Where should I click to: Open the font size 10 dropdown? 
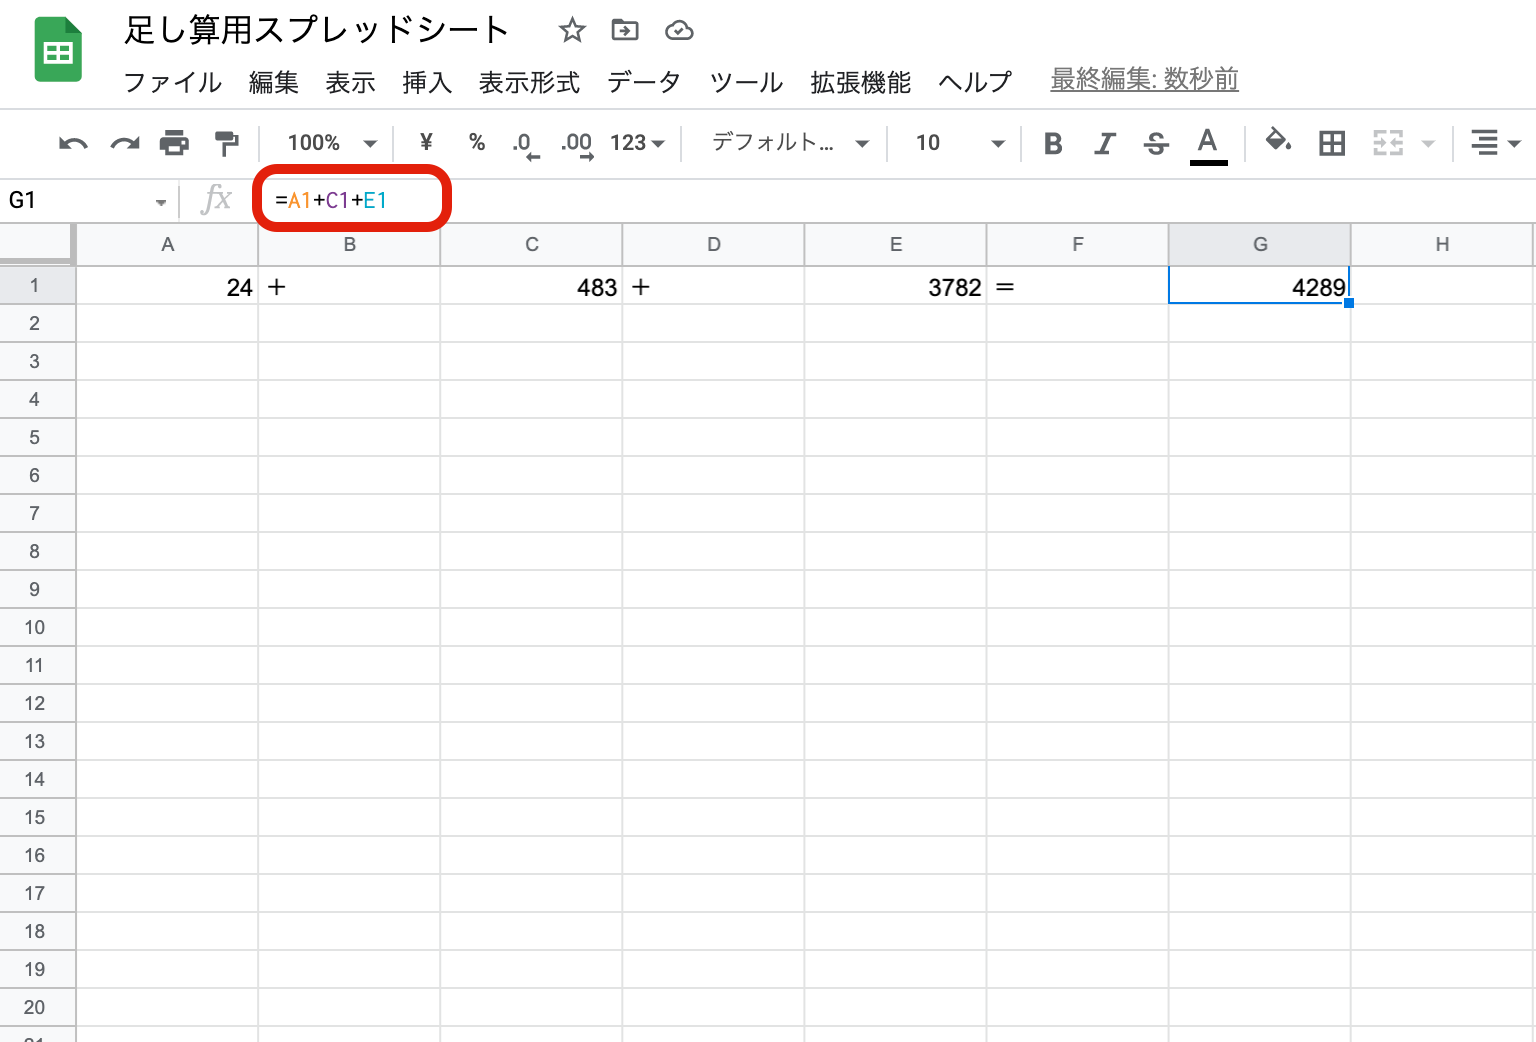click(959, 143)
